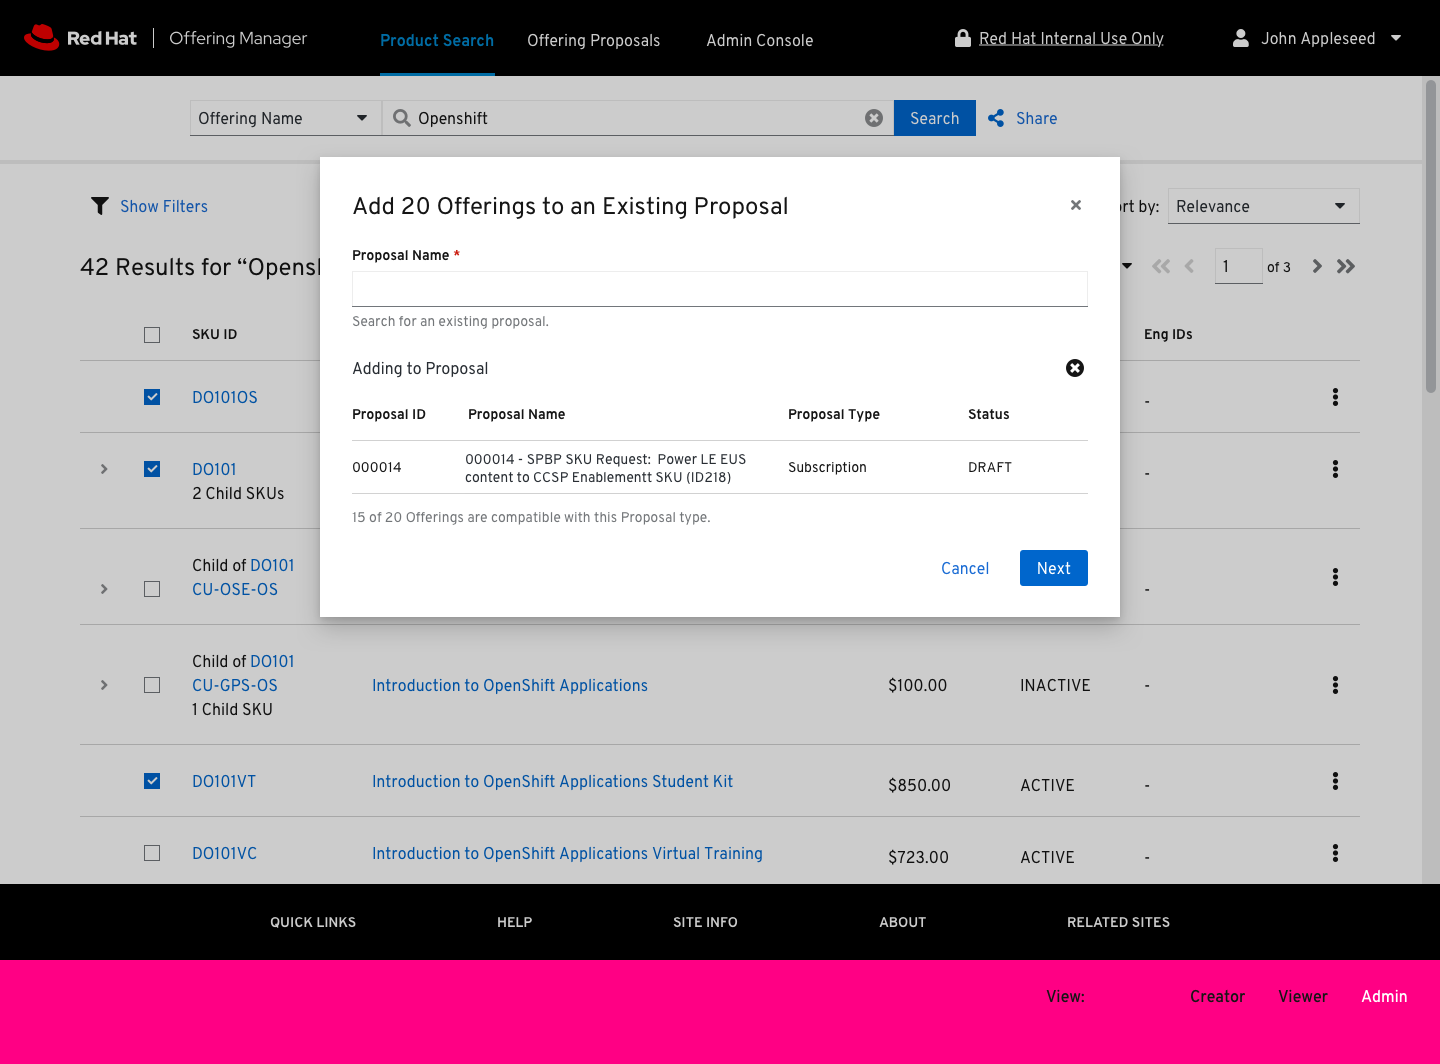Click the Show Filters funnel icon
The width and height of the screenshot is (1440, 1064).
(x=100, y=206)
